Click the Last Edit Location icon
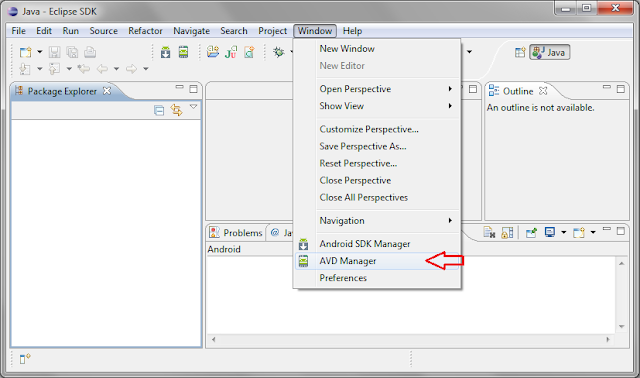The image size is (640, 378). 84,69
